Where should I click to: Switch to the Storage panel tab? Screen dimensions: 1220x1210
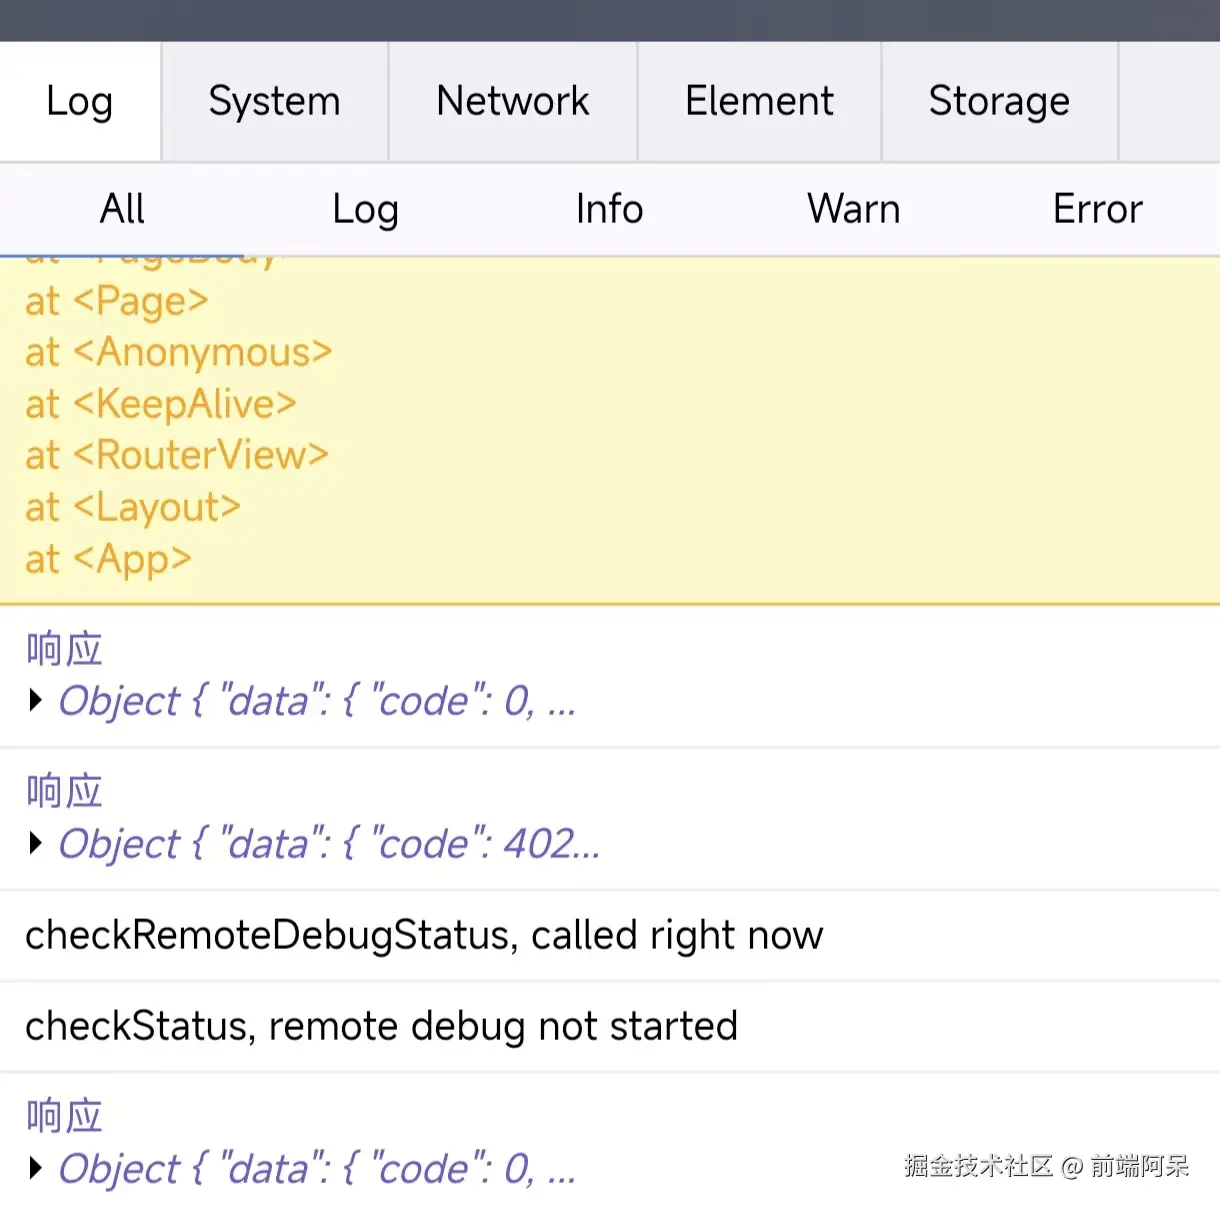click(999, 101)
